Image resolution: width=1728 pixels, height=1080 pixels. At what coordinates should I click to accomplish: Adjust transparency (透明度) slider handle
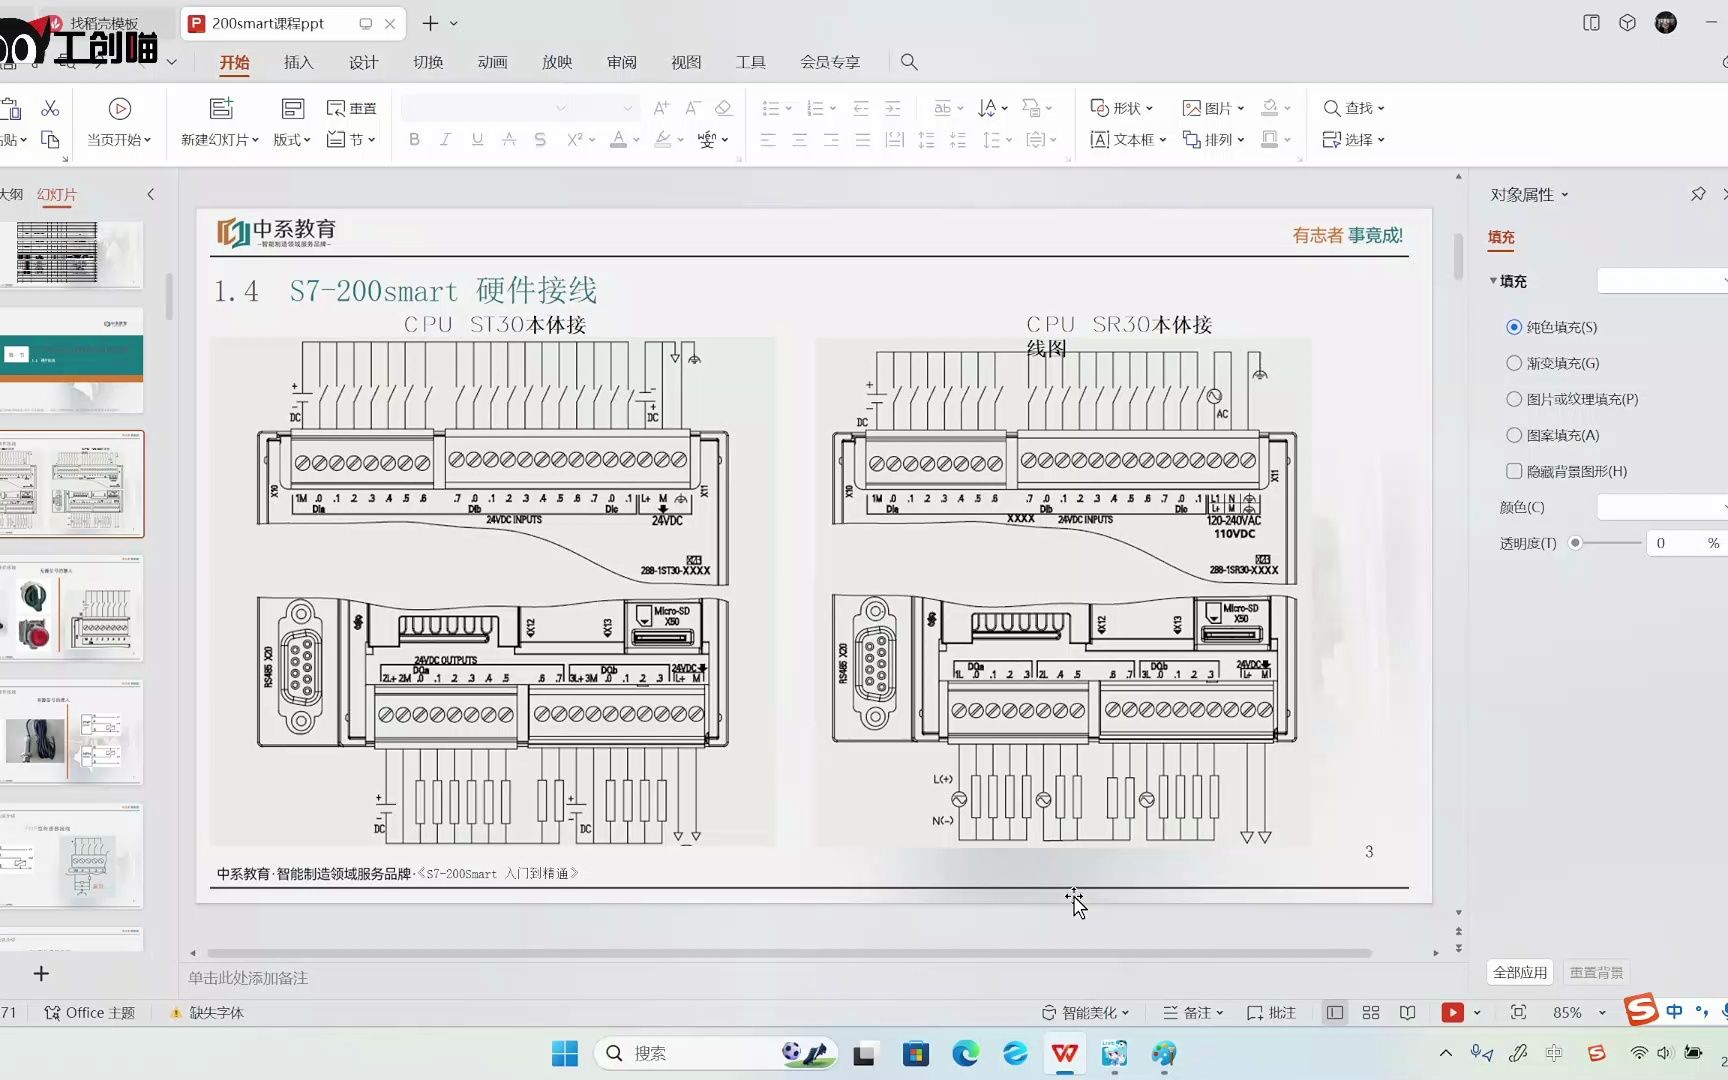coord(1575,543)
